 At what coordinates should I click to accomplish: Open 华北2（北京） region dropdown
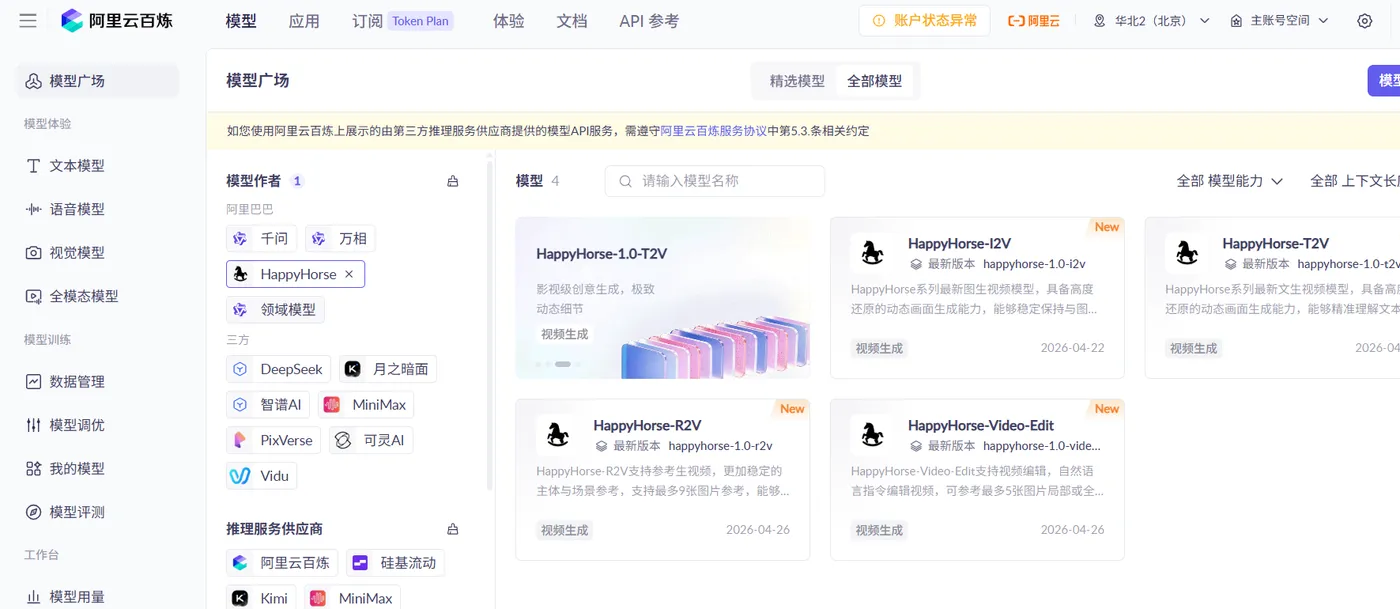pos(1151,21)
